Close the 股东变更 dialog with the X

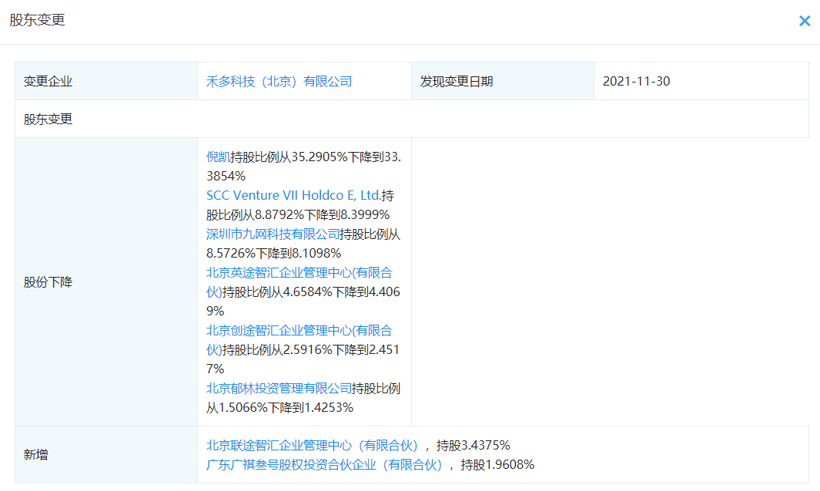(x=804, y=21)
